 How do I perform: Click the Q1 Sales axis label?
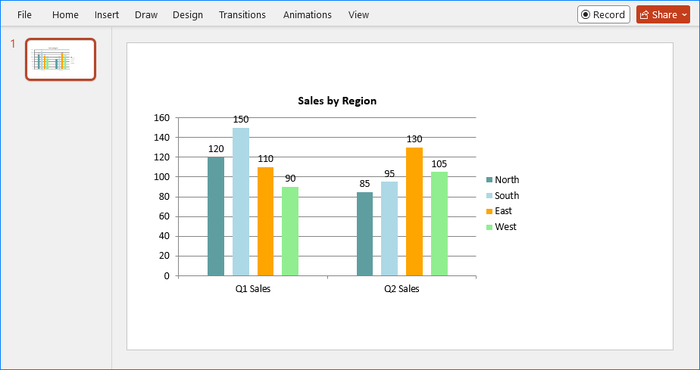tap(253, 289)
